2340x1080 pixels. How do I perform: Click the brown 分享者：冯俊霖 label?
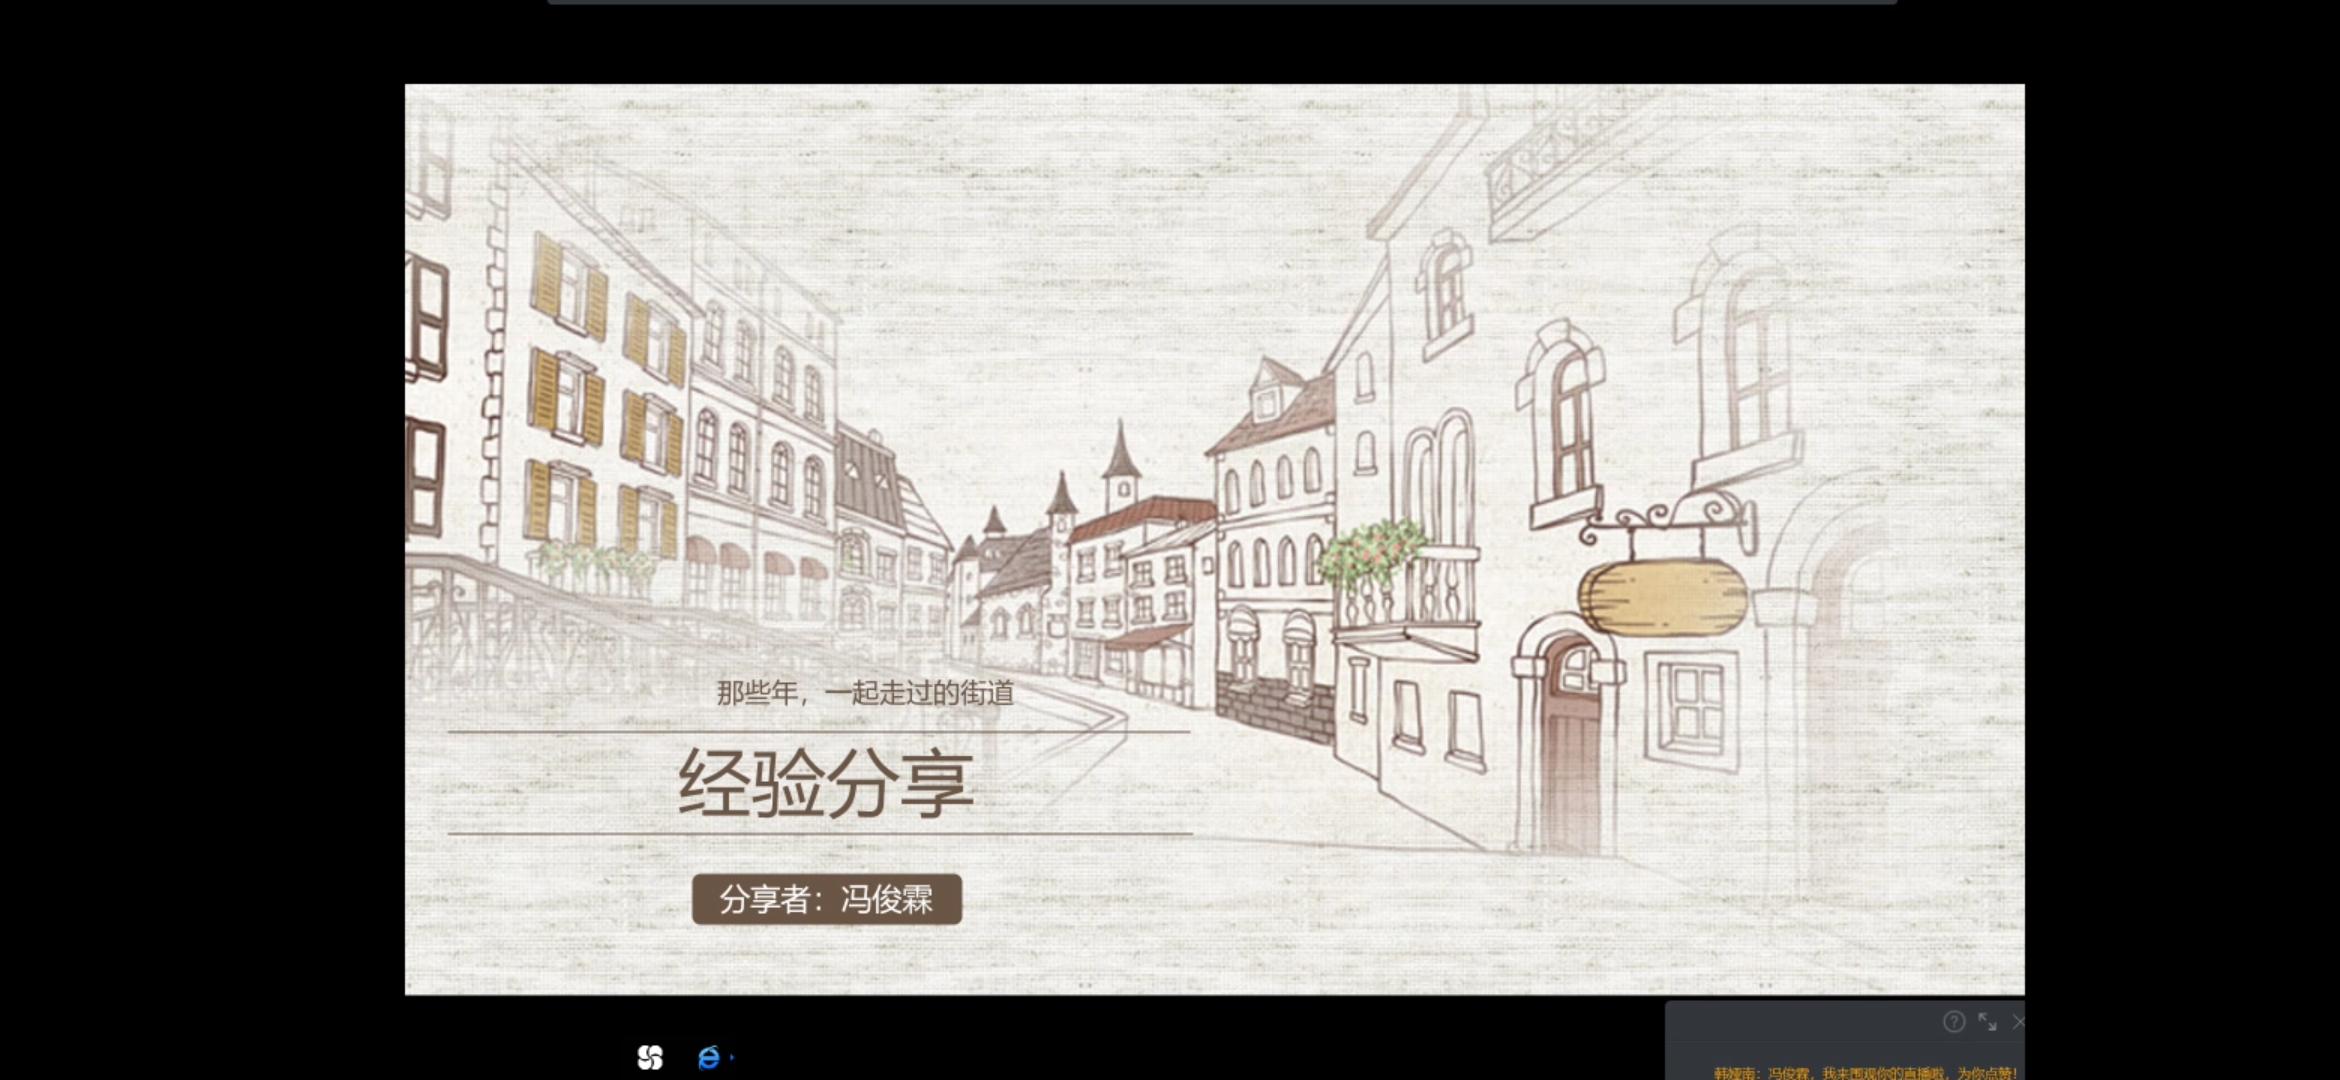pyautogui.click(x=826, y=899)
